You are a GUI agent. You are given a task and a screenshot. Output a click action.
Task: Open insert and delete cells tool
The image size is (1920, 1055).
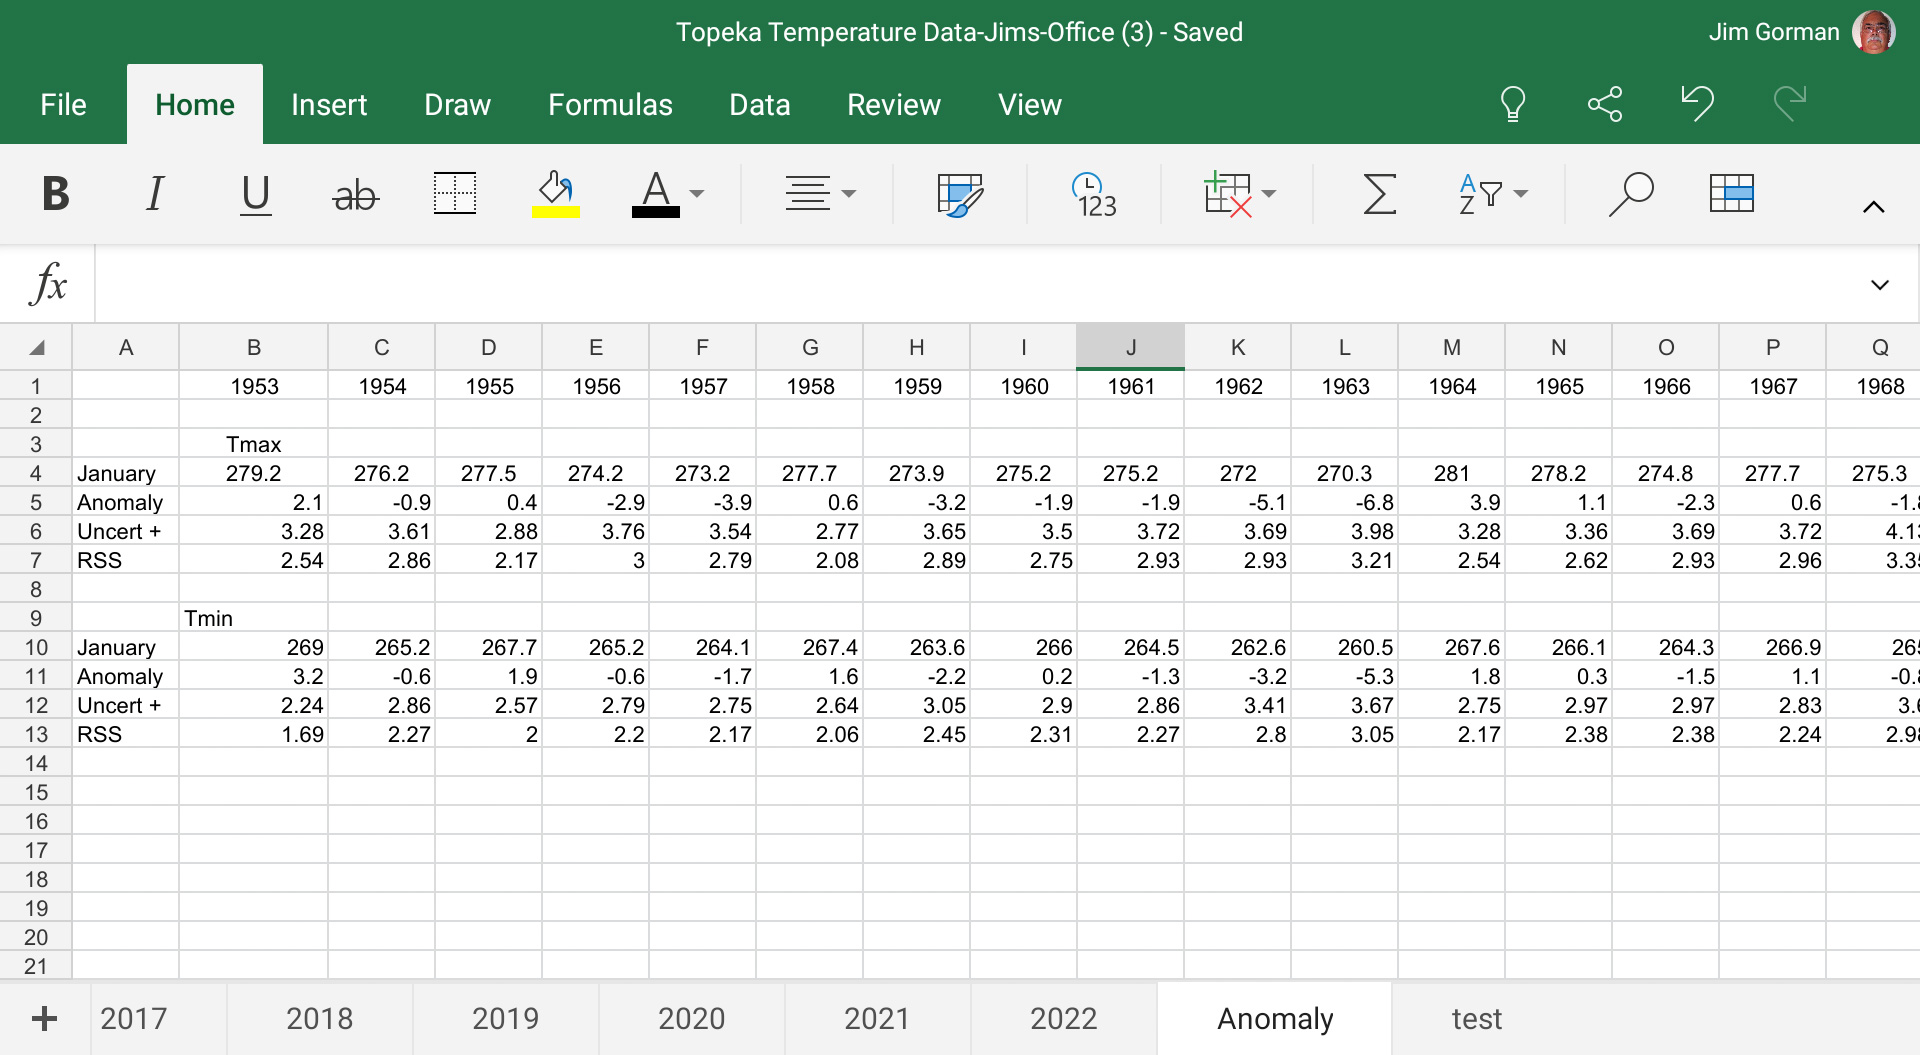click(x=1240, y=193)
